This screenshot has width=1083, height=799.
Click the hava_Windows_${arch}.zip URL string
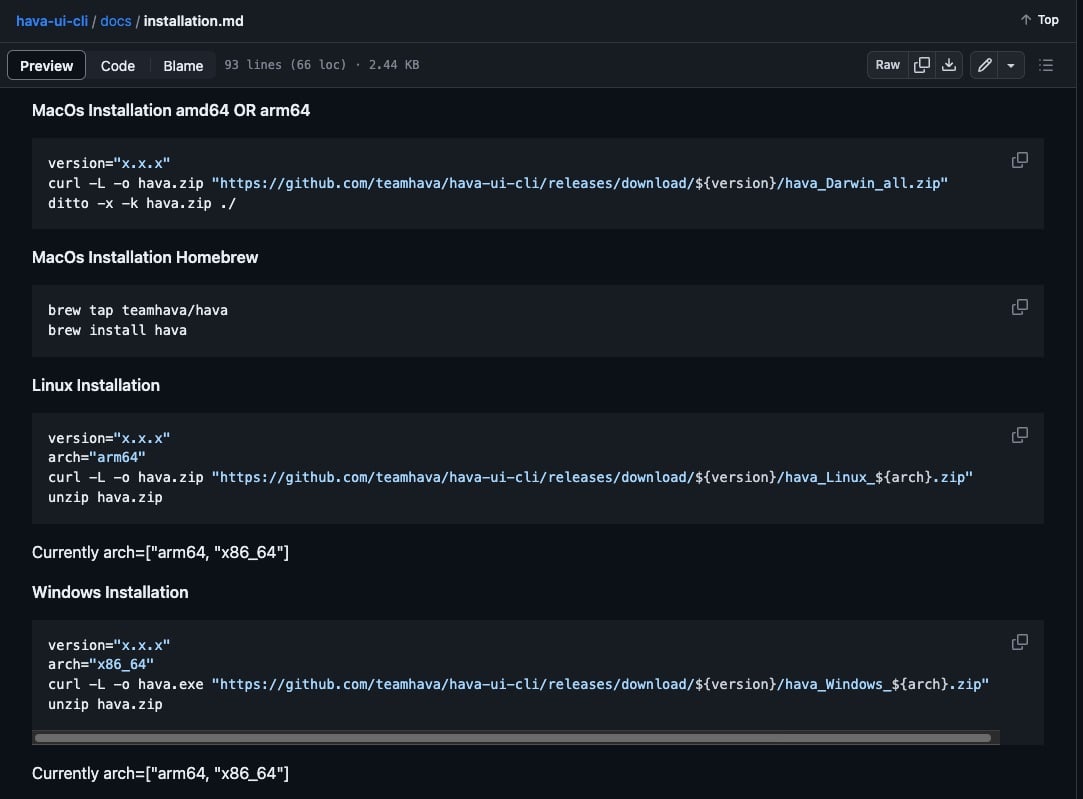pyautogui.click(x=600, y=684)
